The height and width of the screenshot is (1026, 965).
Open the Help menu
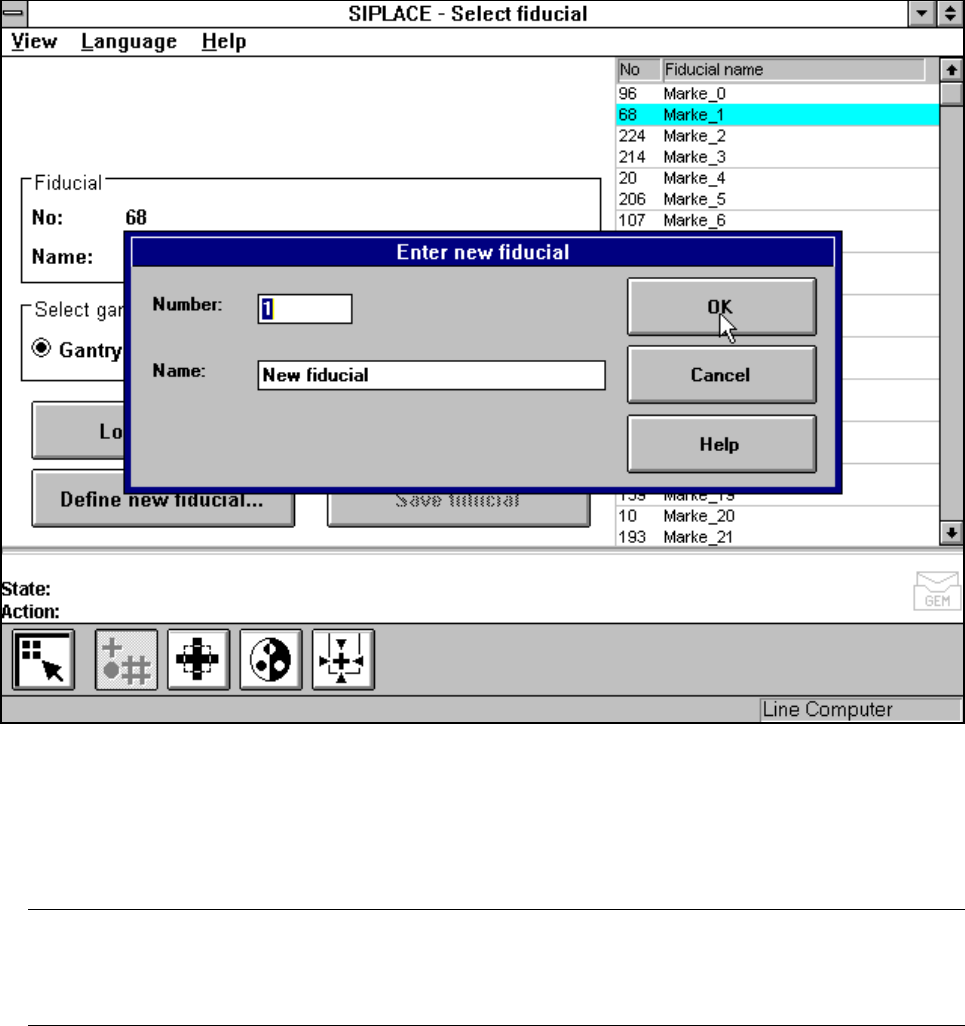[224, 41]
